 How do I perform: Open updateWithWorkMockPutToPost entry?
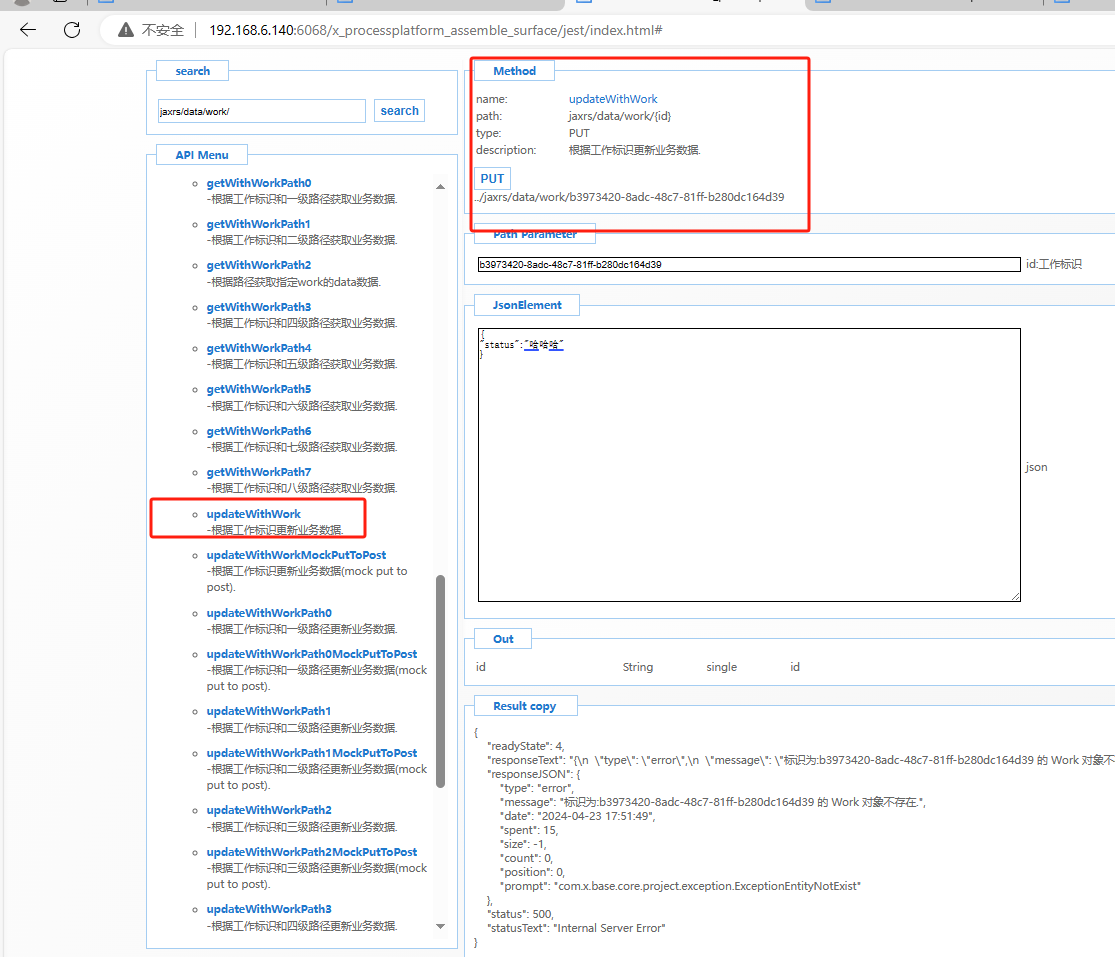pos(297,555)
